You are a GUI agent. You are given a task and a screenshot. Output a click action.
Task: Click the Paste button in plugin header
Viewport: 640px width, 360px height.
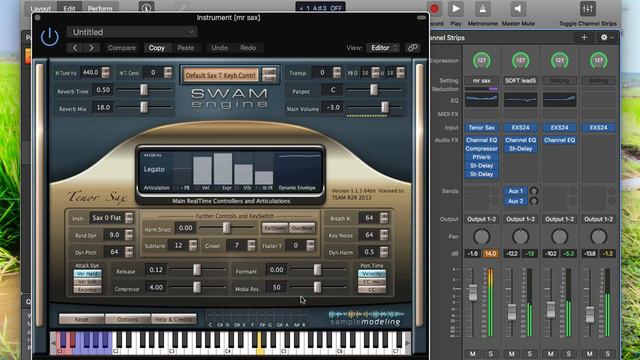pyautogui.click(x=186, y=48)
